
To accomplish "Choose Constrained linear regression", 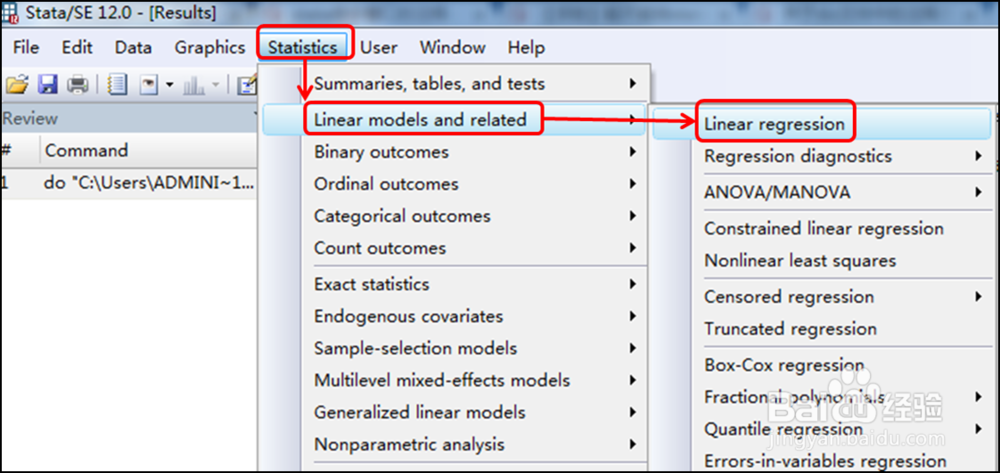I will pos(822,228).
